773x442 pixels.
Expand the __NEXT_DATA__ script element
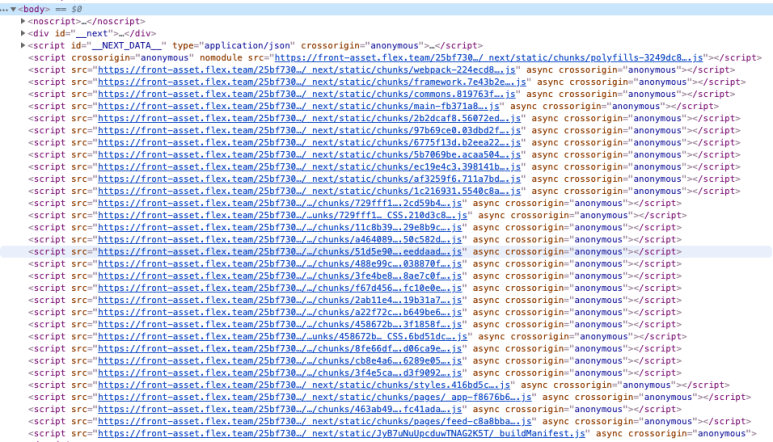pos(23,46)
